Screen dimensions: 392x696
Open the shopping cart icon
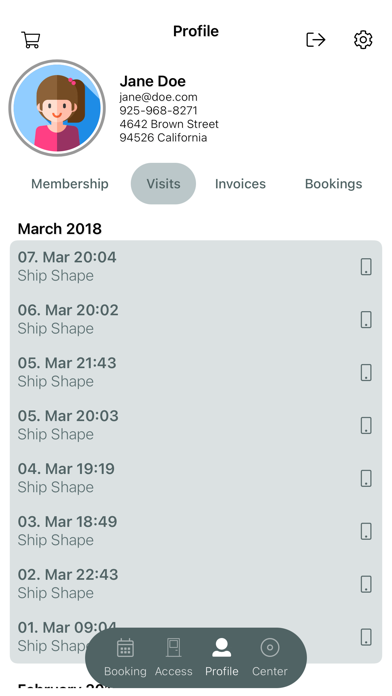(31, 40)
